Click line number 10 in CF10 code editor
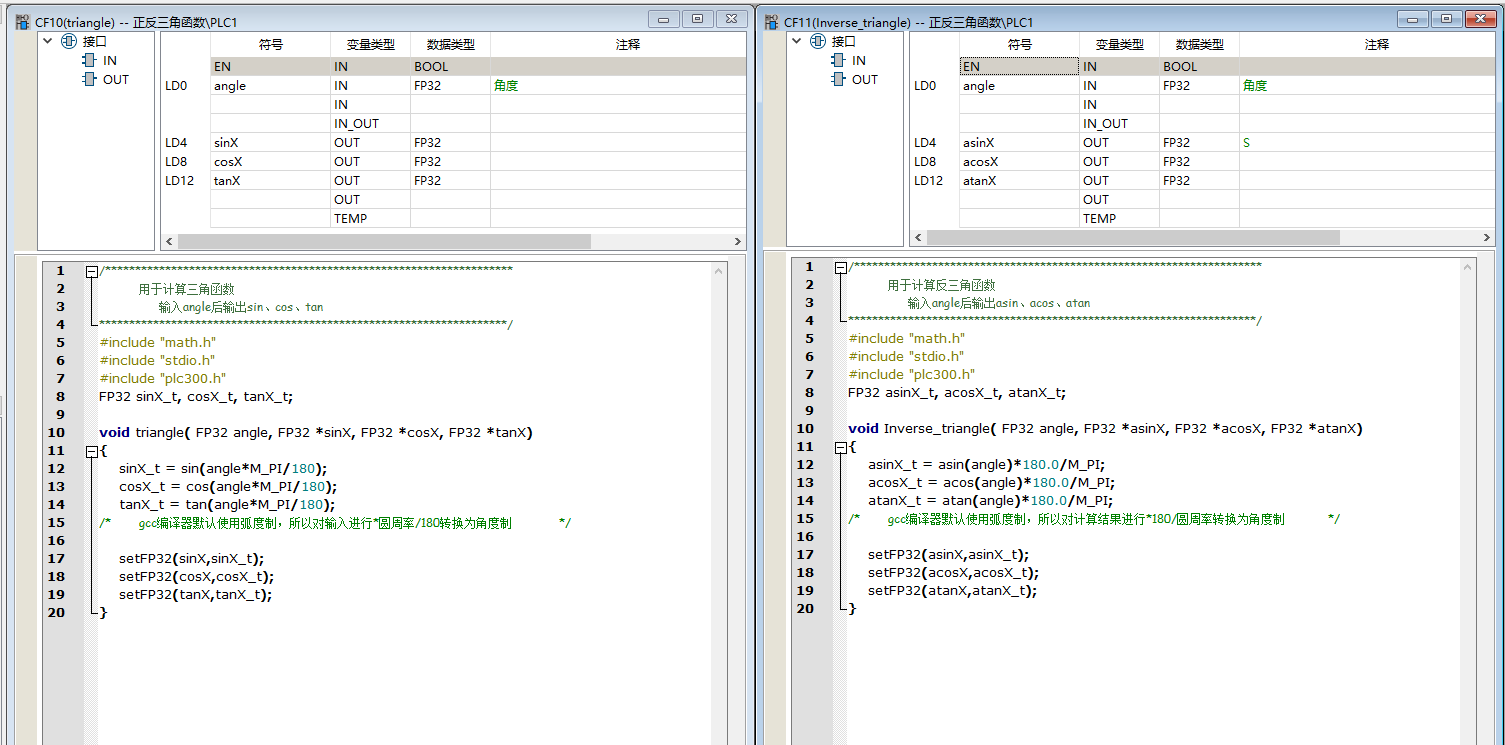1505x745 pixels. 56,433
